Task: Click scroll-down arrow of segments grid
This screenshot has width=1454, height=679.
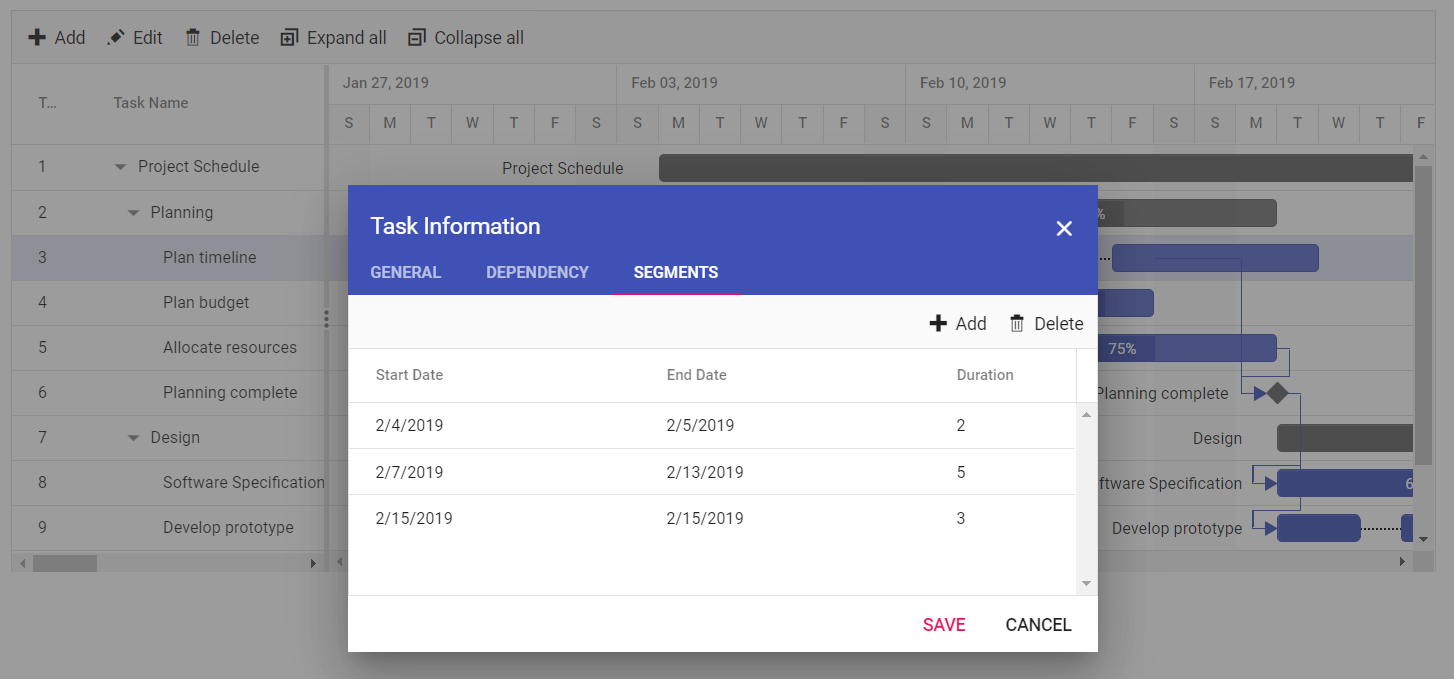Action: coord(1086,584)
